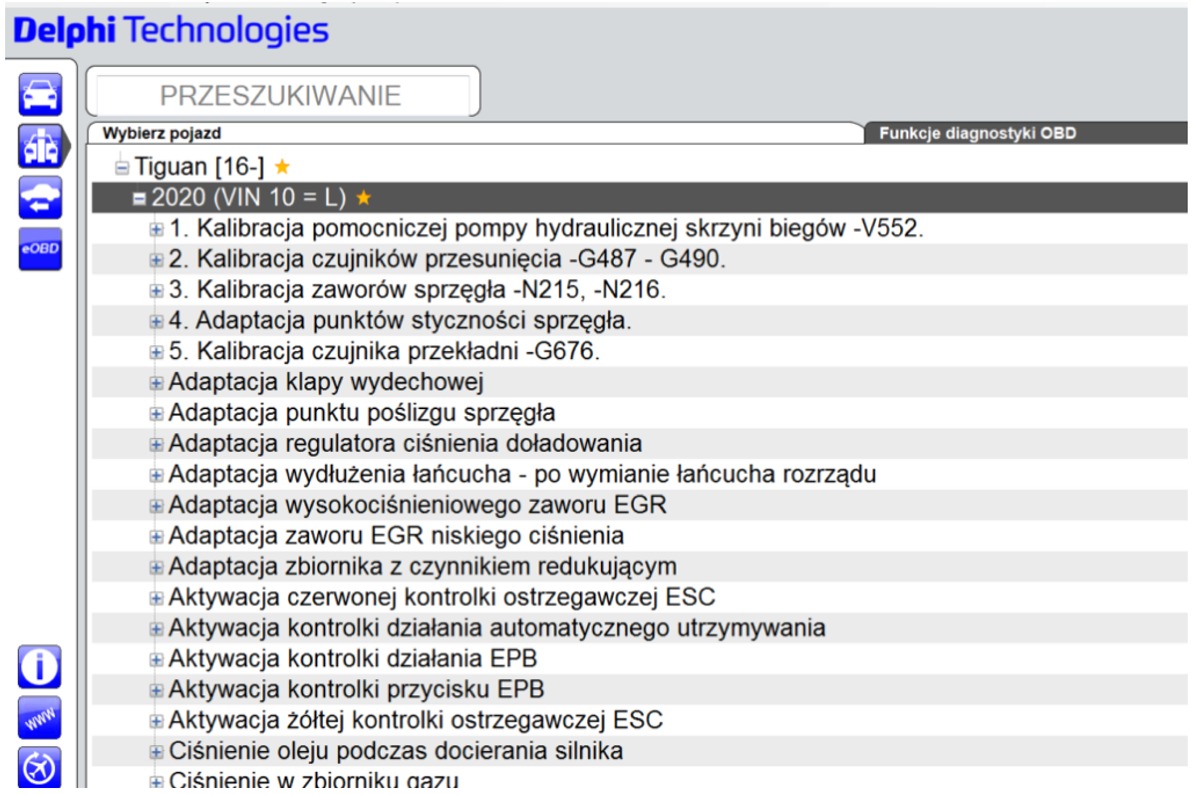Select Adaptacja zaworu EGR niskiego ciśnienia
Screen dimensions: 1197x795
coord(396,536)
